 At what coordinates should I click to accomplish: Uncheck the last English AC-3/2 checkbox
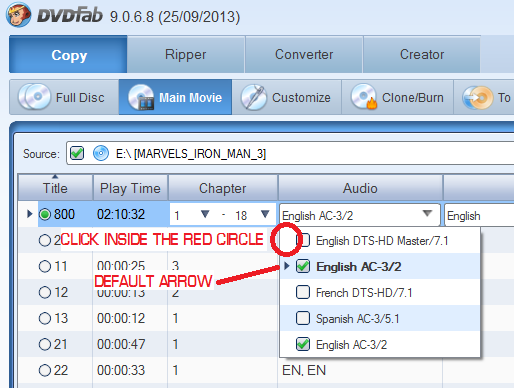point(303,344)
